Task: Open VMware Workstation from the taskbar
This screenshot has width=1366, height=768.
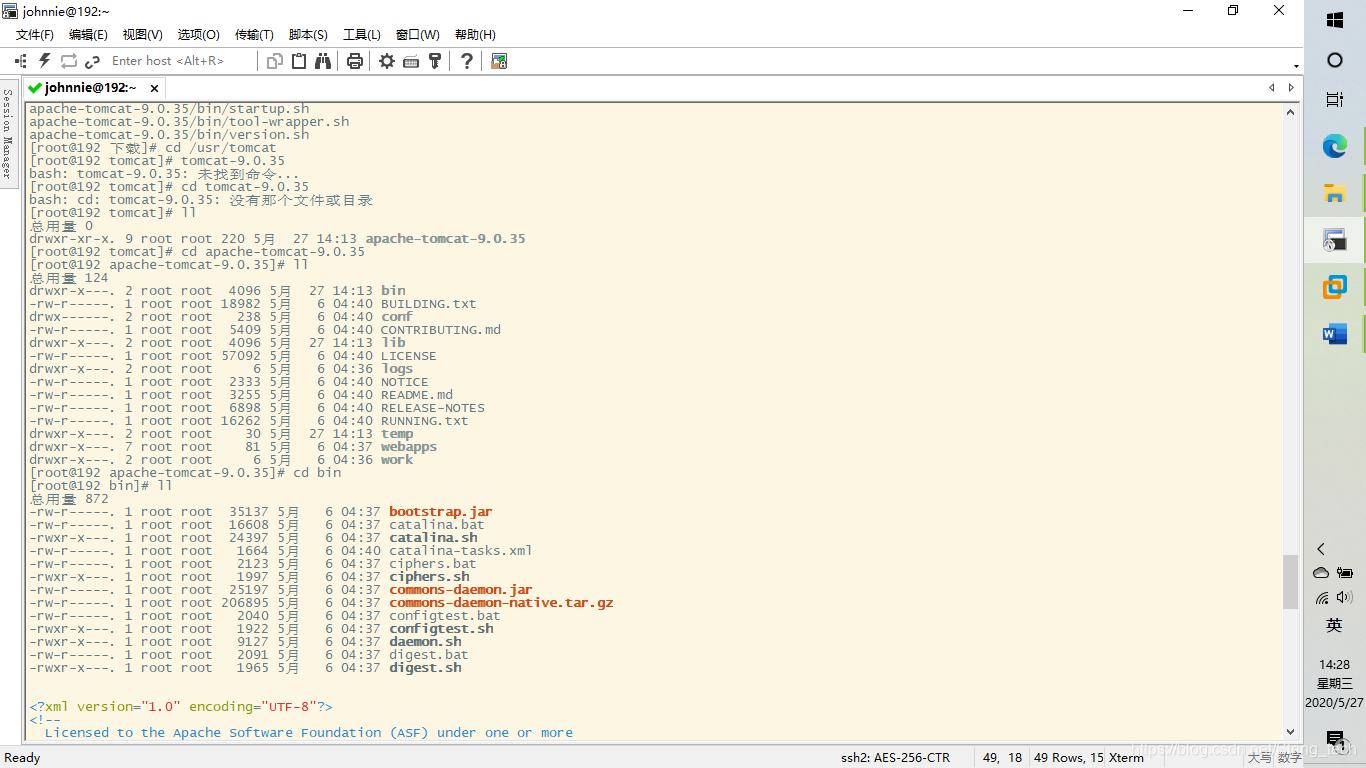Action: tap(1335, 287)
